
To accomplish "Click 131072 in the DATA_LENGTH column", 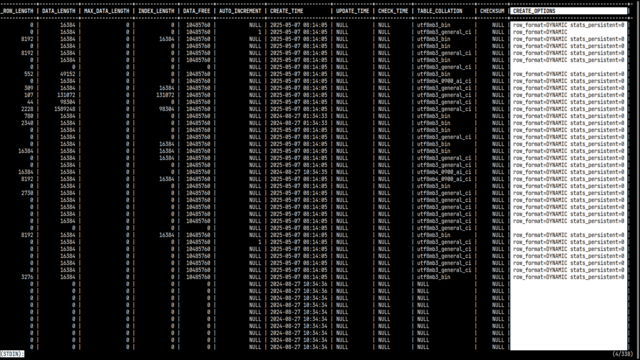I will click(66, 95).
